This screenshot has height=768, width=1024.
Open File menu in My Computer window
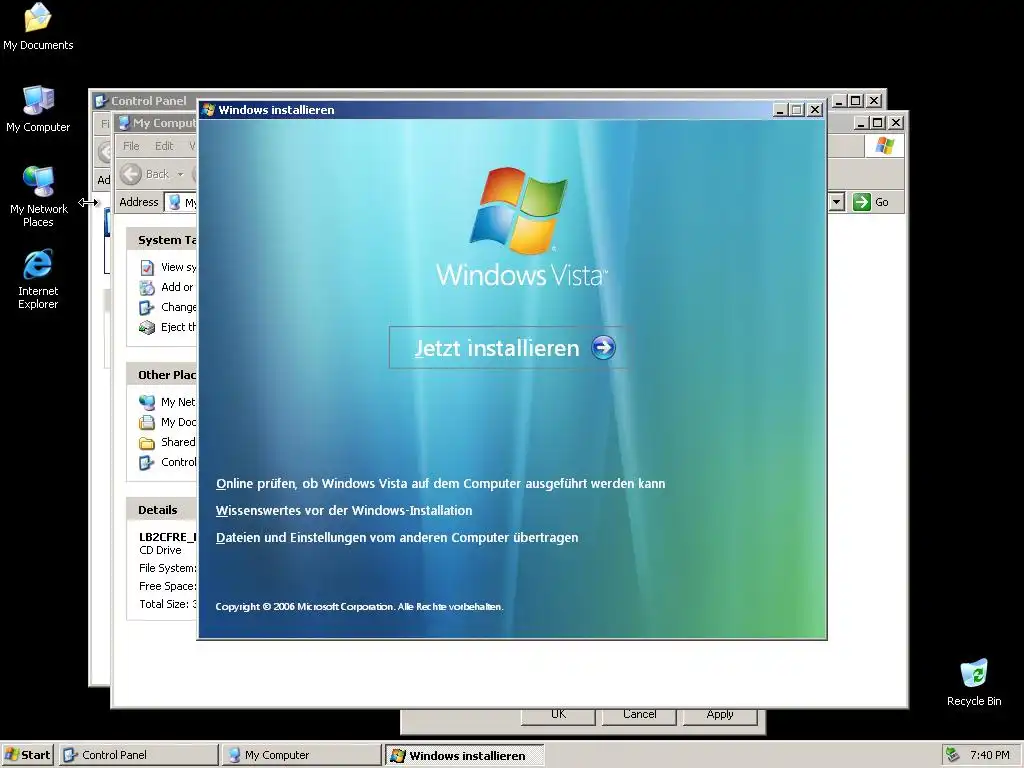(131, 146)
